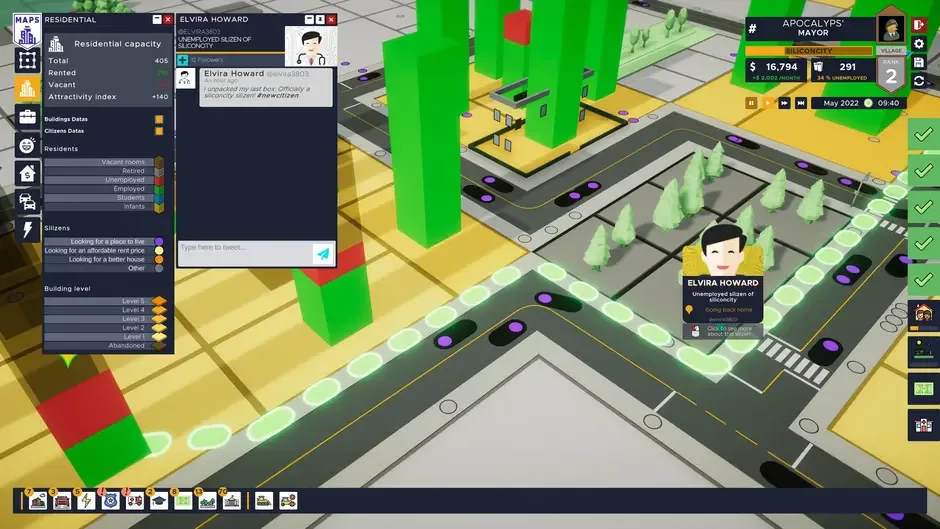
Task: Open the zones map icon in Maps sidebar
Action: pos(27,60)
